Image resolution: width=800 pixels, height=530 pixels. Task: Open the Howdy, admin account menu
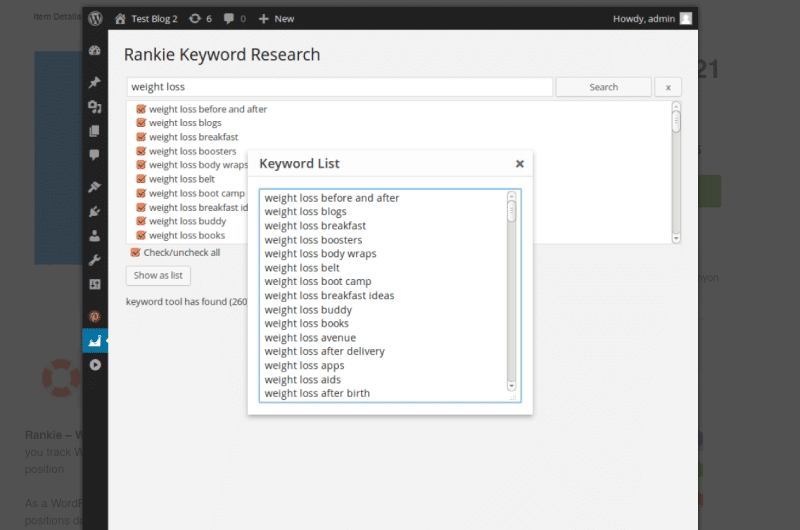click(644, 19)
